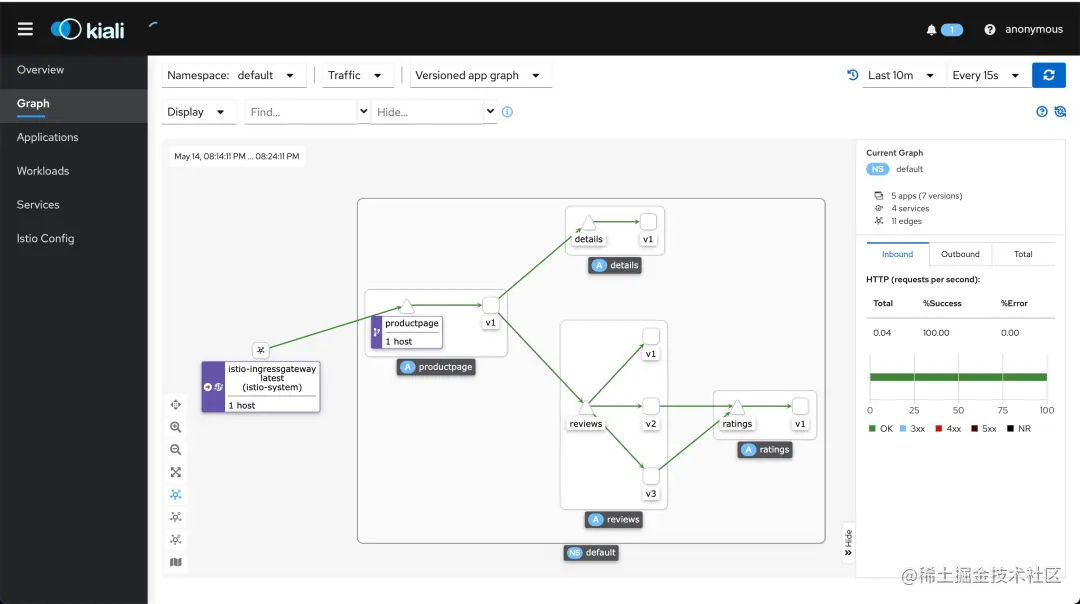Click the anonymous user label

pos(1034,29)
